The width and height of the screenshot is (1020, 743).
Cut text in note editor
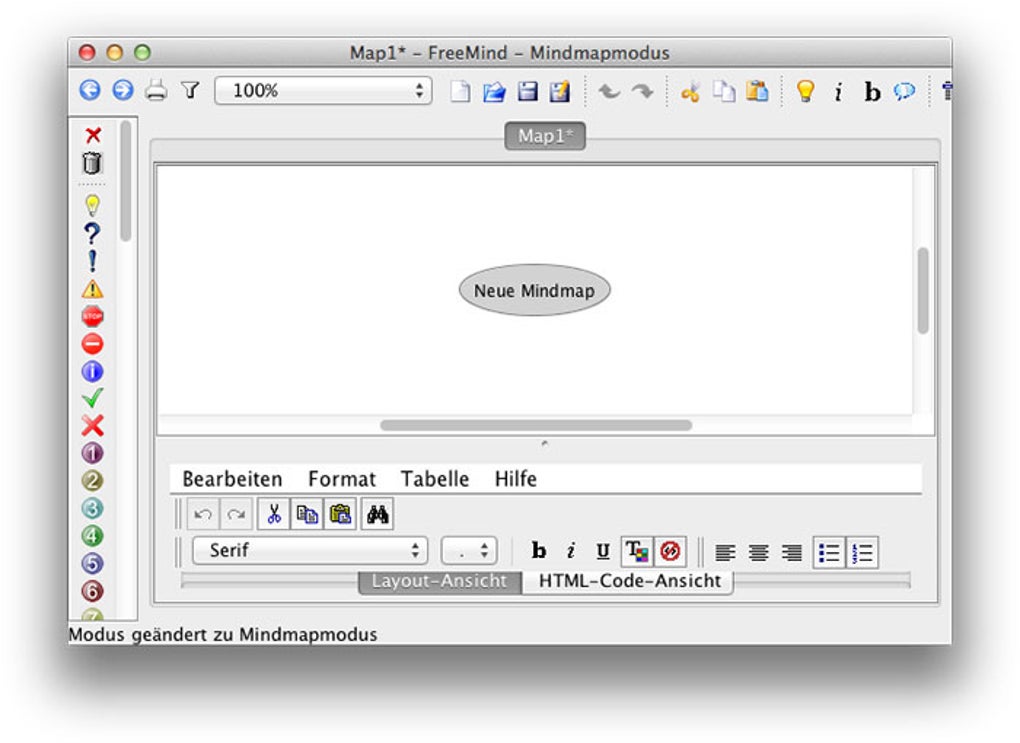coord(274,515)
